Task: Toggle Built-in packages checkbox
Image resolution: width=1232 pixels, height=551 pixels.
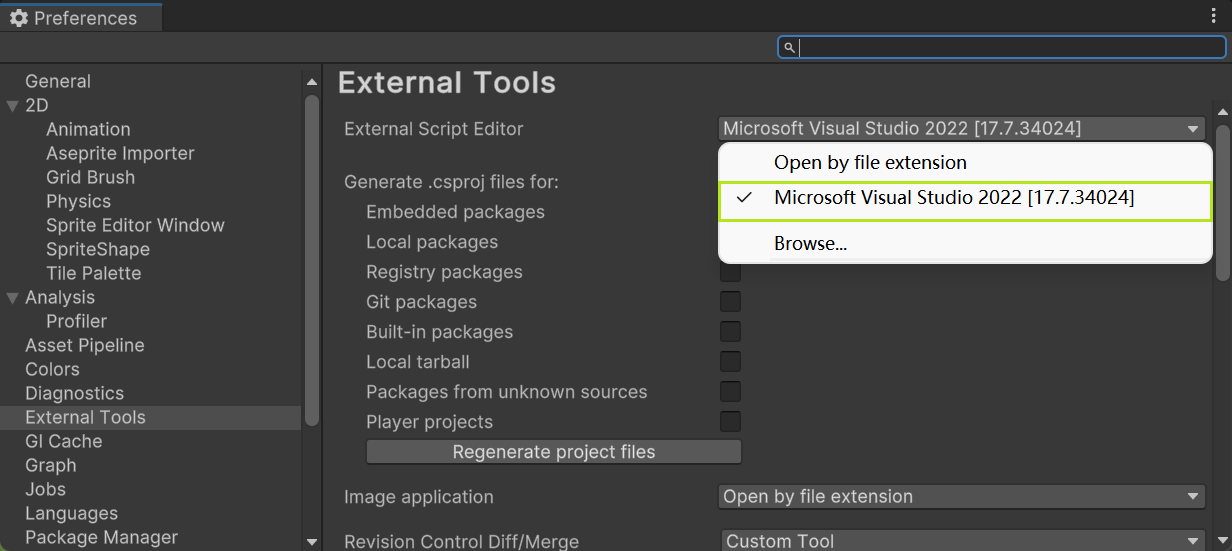Action: [x=731, y=332]
